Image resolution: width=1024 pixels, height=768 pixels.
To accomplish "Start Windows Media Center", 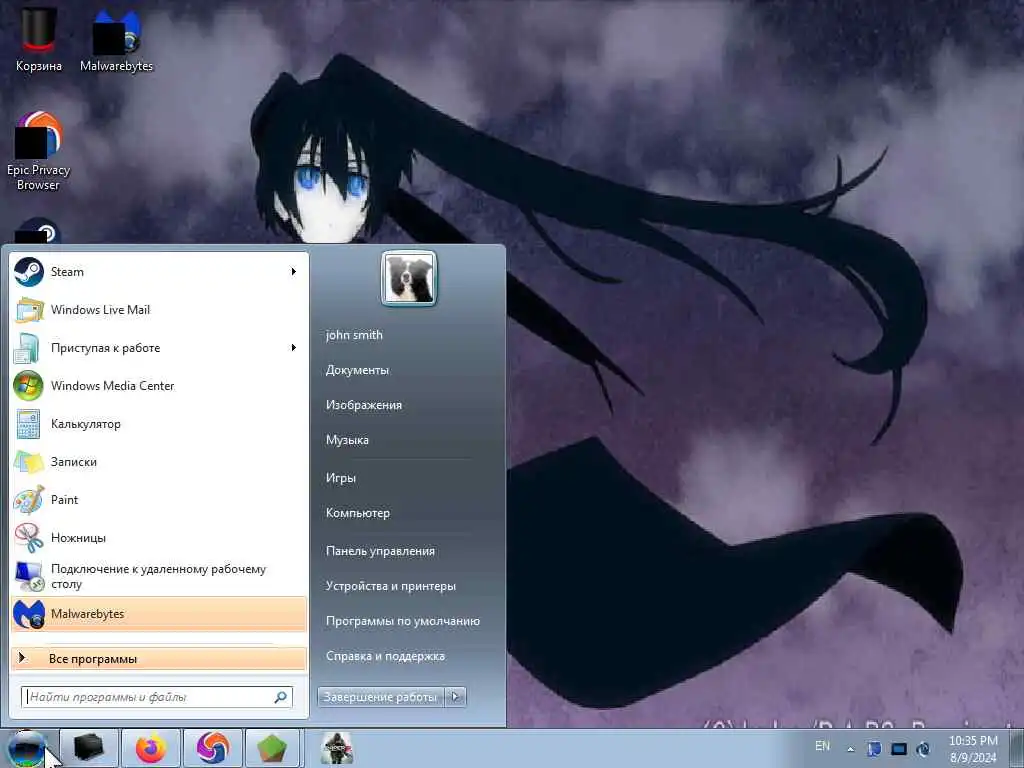I will (x=159, y=386).
